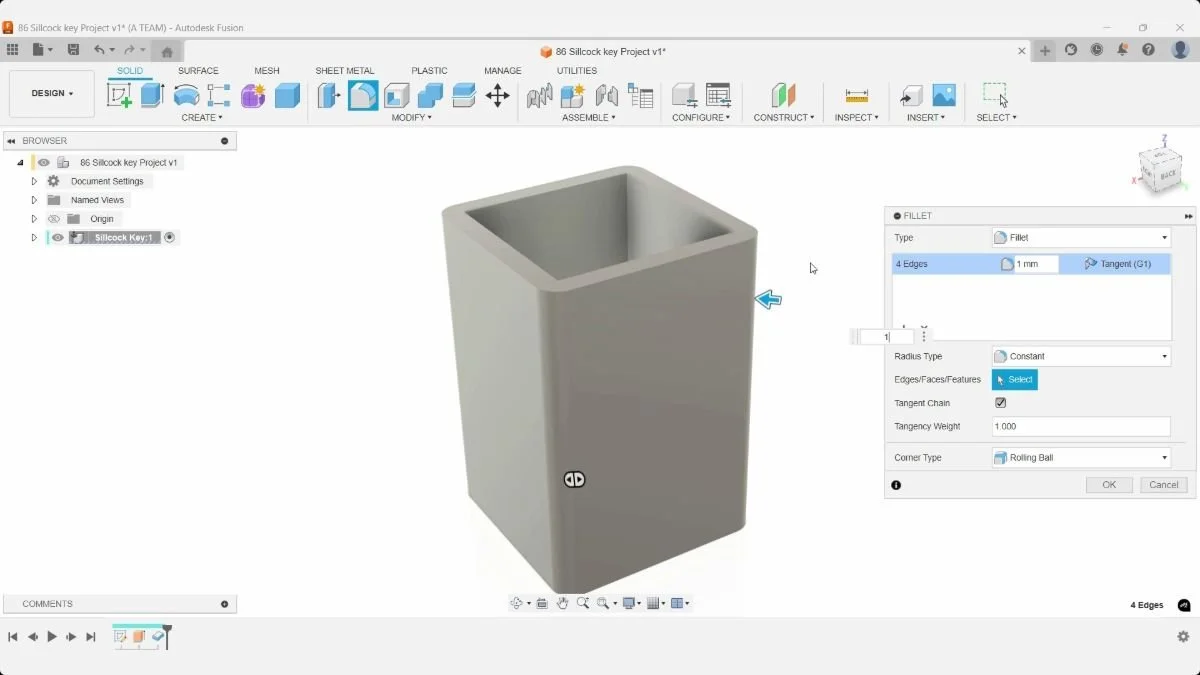Open the data panel grid icon

pyautogui.click(x=12, y=50)
